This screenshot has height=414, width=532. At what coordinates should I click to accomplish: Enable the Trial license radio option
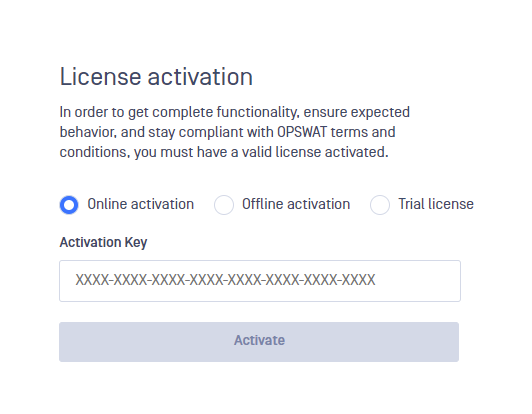point(380,205)
